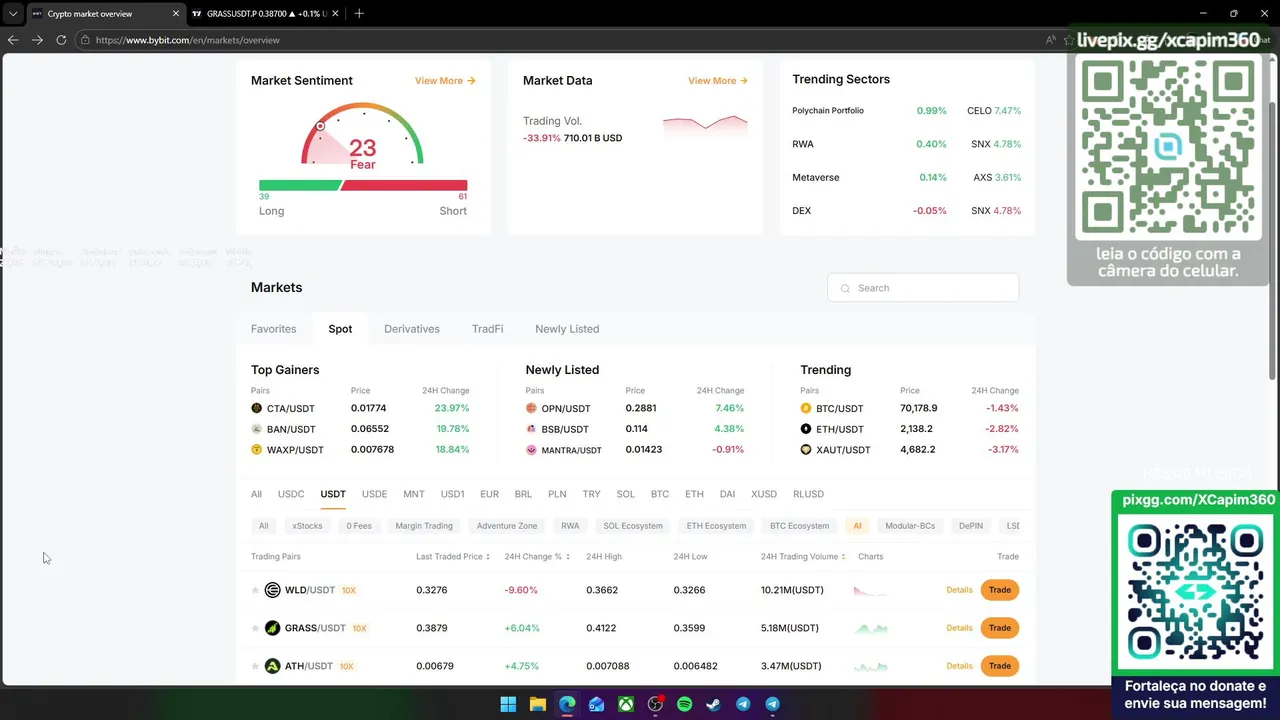Filter by DePIN category
Screen dimensions: 1280x720
[971, 526]
